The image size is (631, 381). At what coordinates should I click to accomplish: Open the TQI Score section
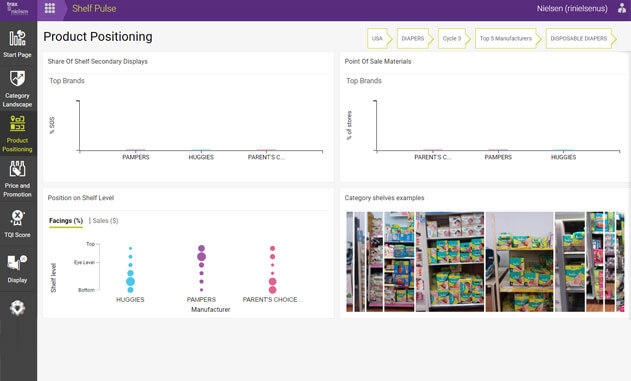[17, 223]
